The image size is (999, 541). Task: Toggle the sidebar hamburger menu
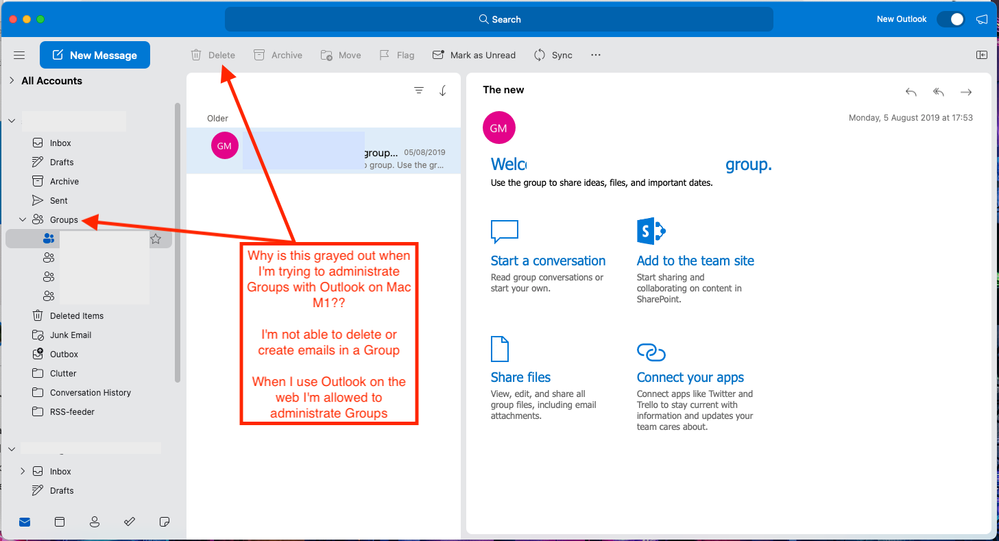pos(19,55)
